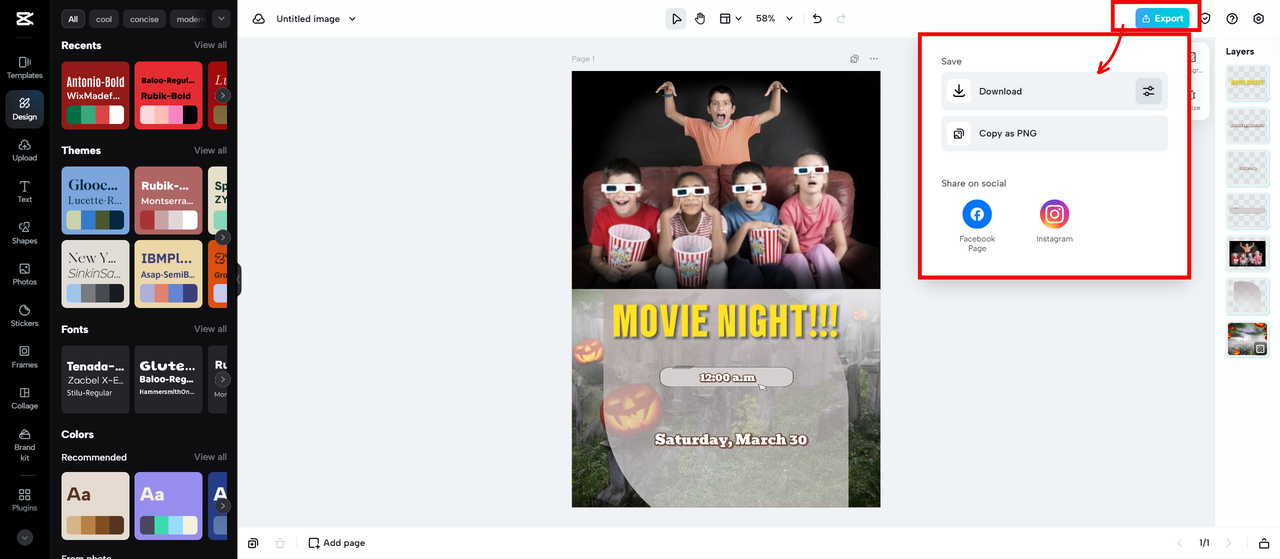Click the MOVIE NIGHT!!! title on canvas

click(x=725, y=322)
